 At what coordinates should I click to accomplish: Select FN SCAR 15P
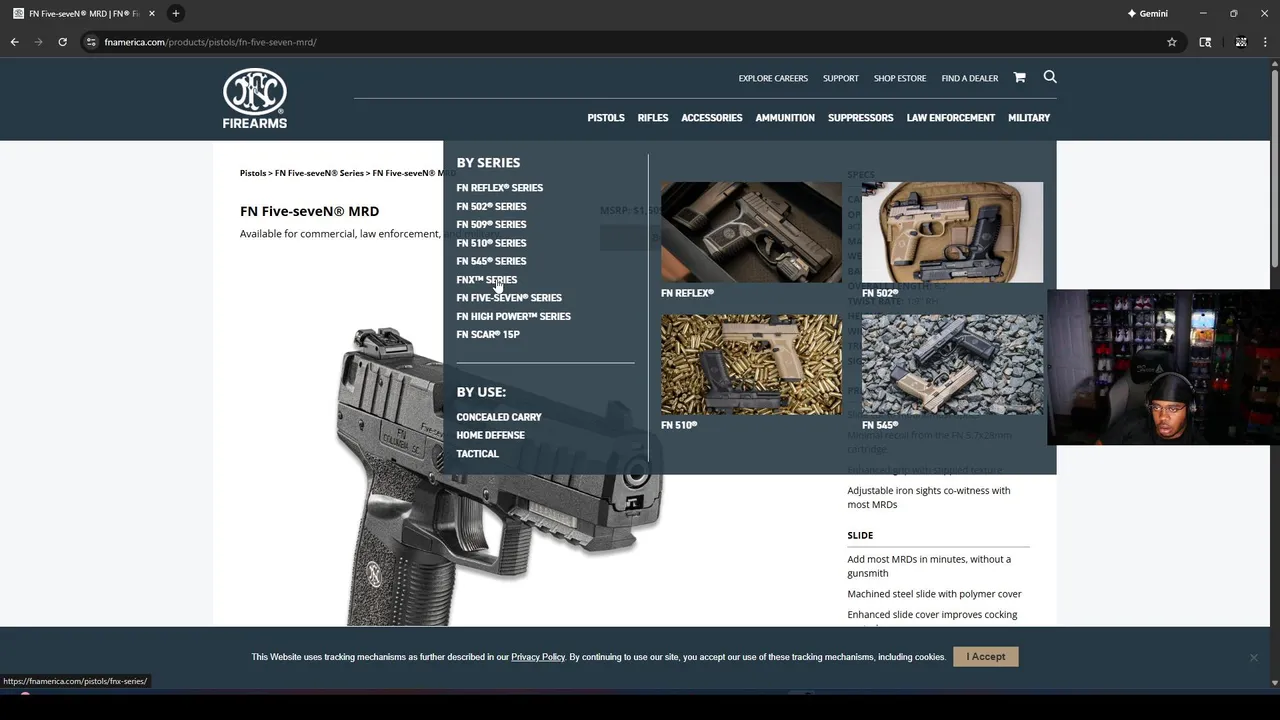pos(488,335)
